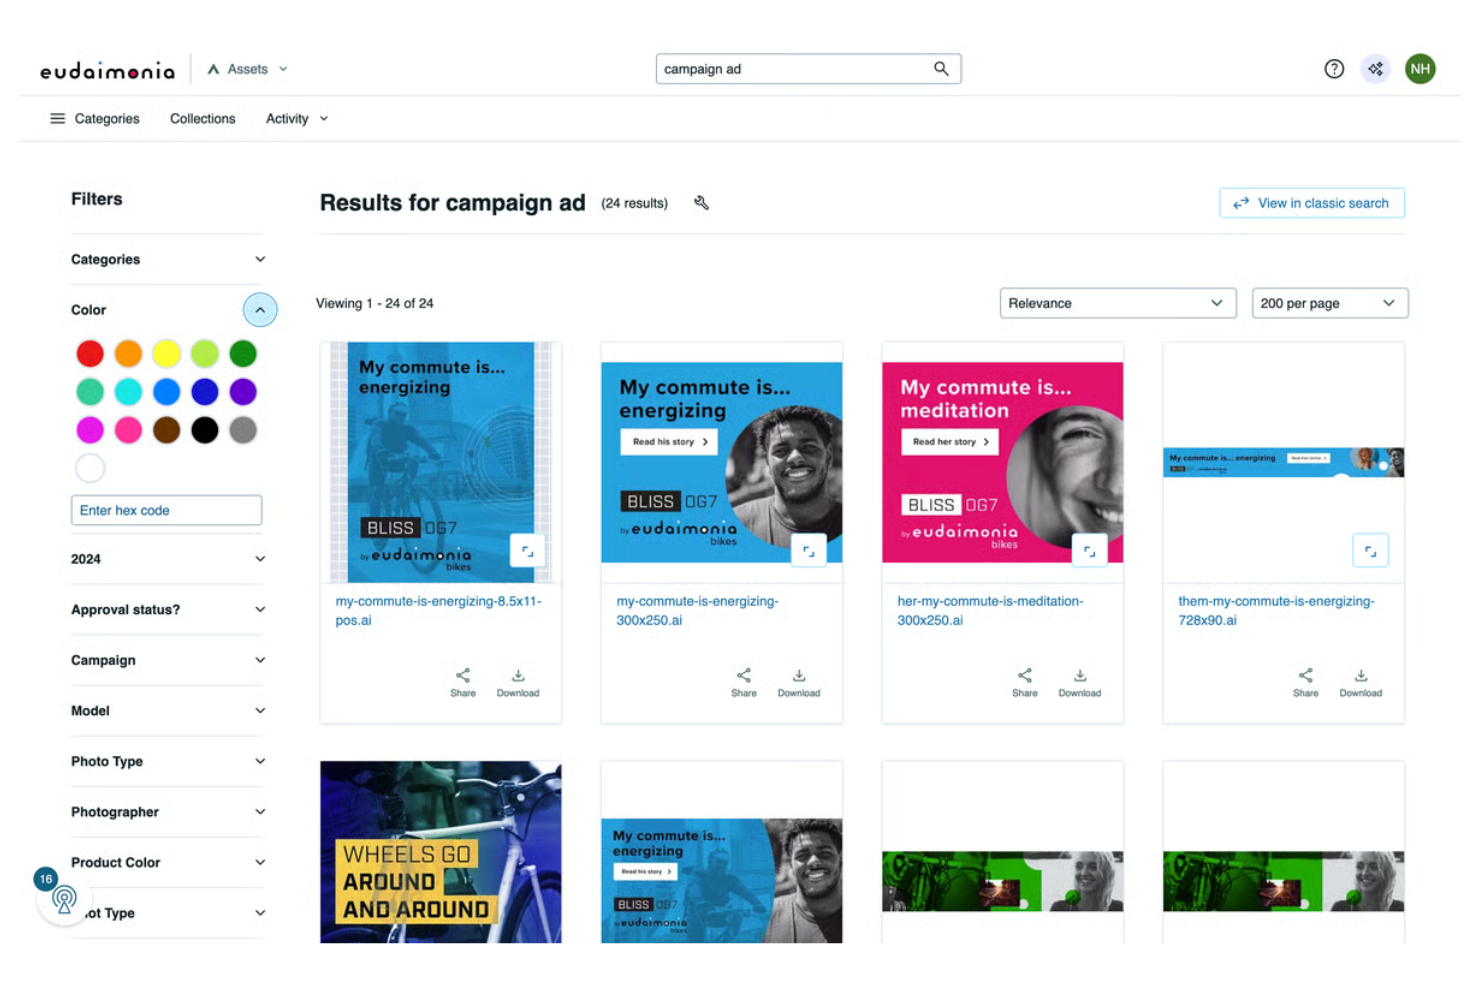Go to Collections
Screen dimensions: 1480x987
[x=203, y=119]
